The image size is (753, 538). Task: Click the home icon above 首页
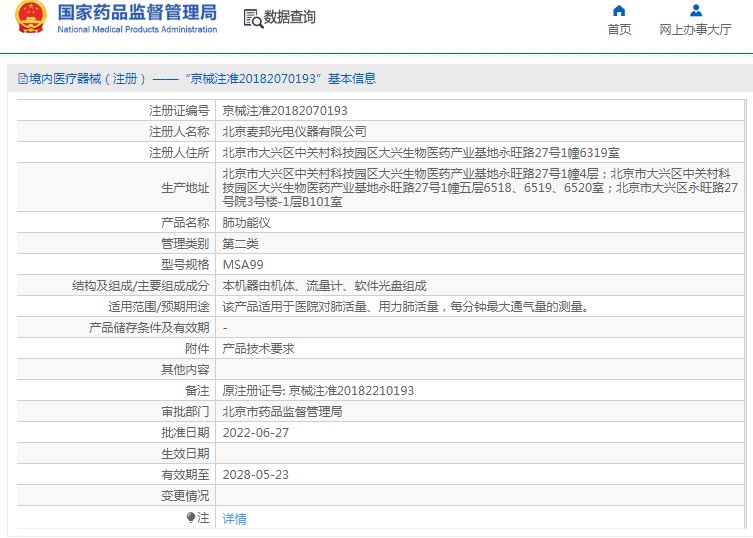619,11
